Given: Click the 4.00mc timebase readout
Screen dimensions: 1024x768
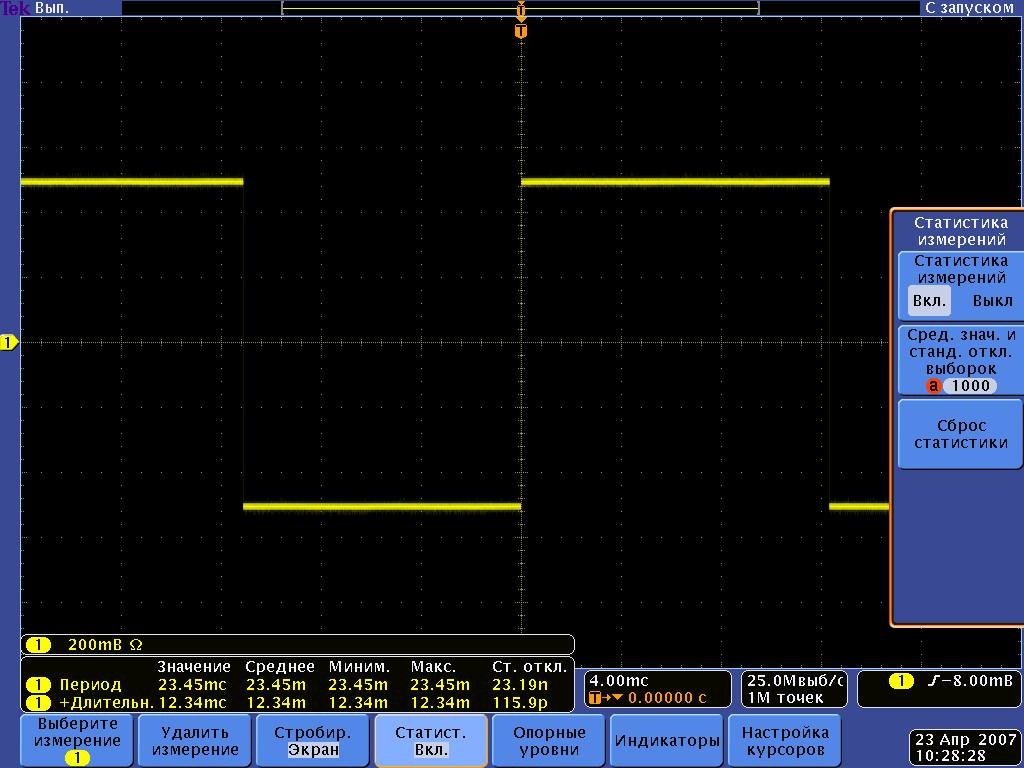Looking at the screenshot, I should [x=618, y=681].
